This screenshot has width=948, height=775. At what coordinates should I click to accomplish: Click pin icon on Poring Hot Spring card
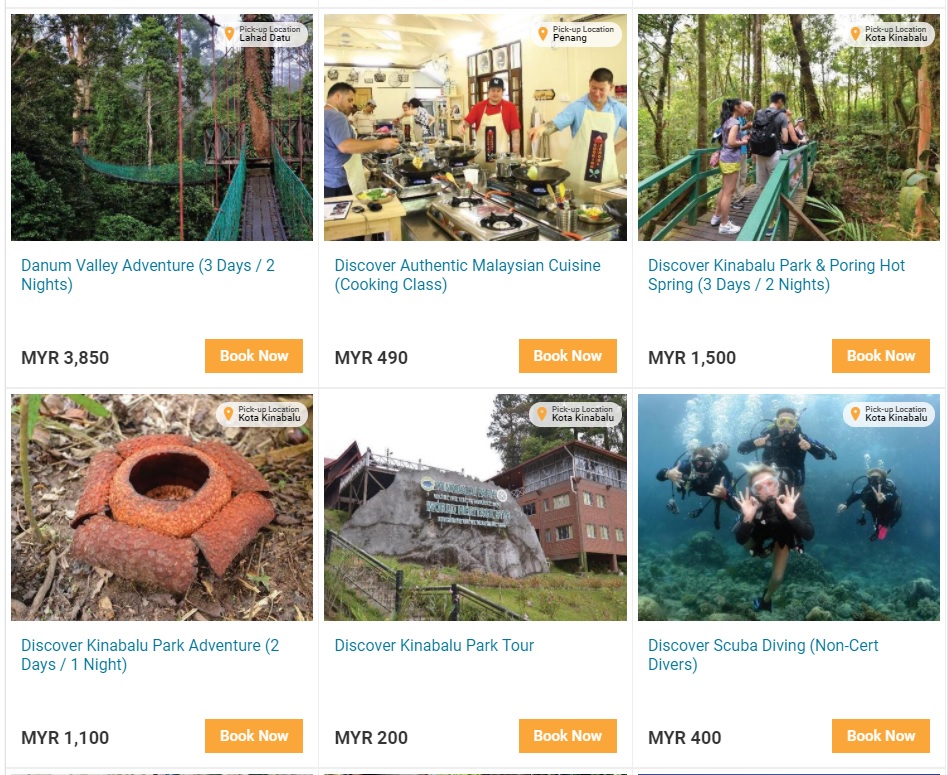click(x=855, y=33)
